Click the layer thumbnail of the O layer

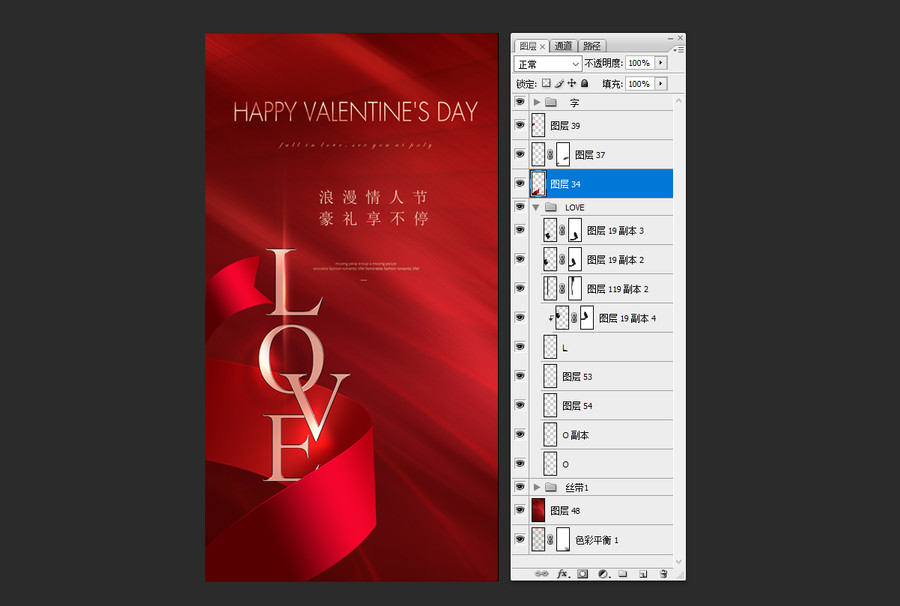(550, 464)
